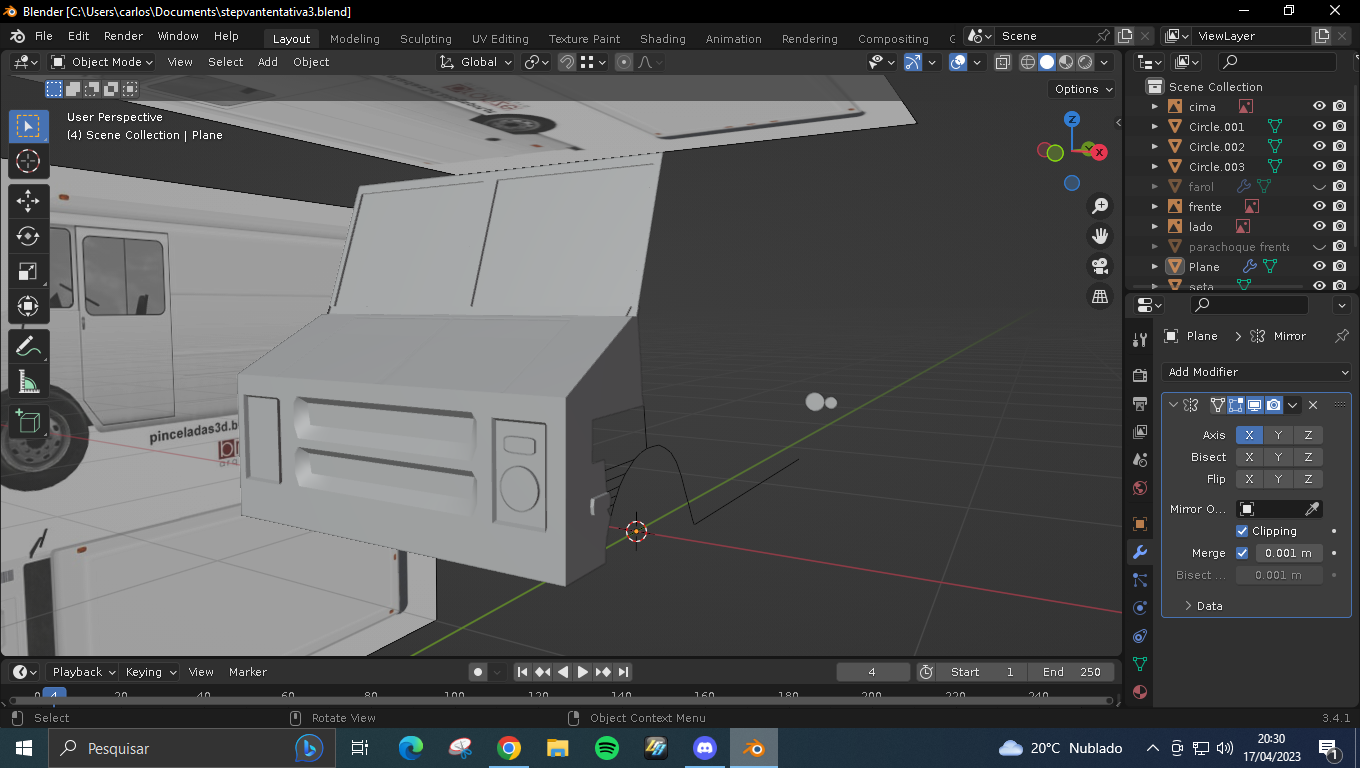Select the Rotate tool
The width and height of the screenshot is (1360, 768).
[28, 236]
